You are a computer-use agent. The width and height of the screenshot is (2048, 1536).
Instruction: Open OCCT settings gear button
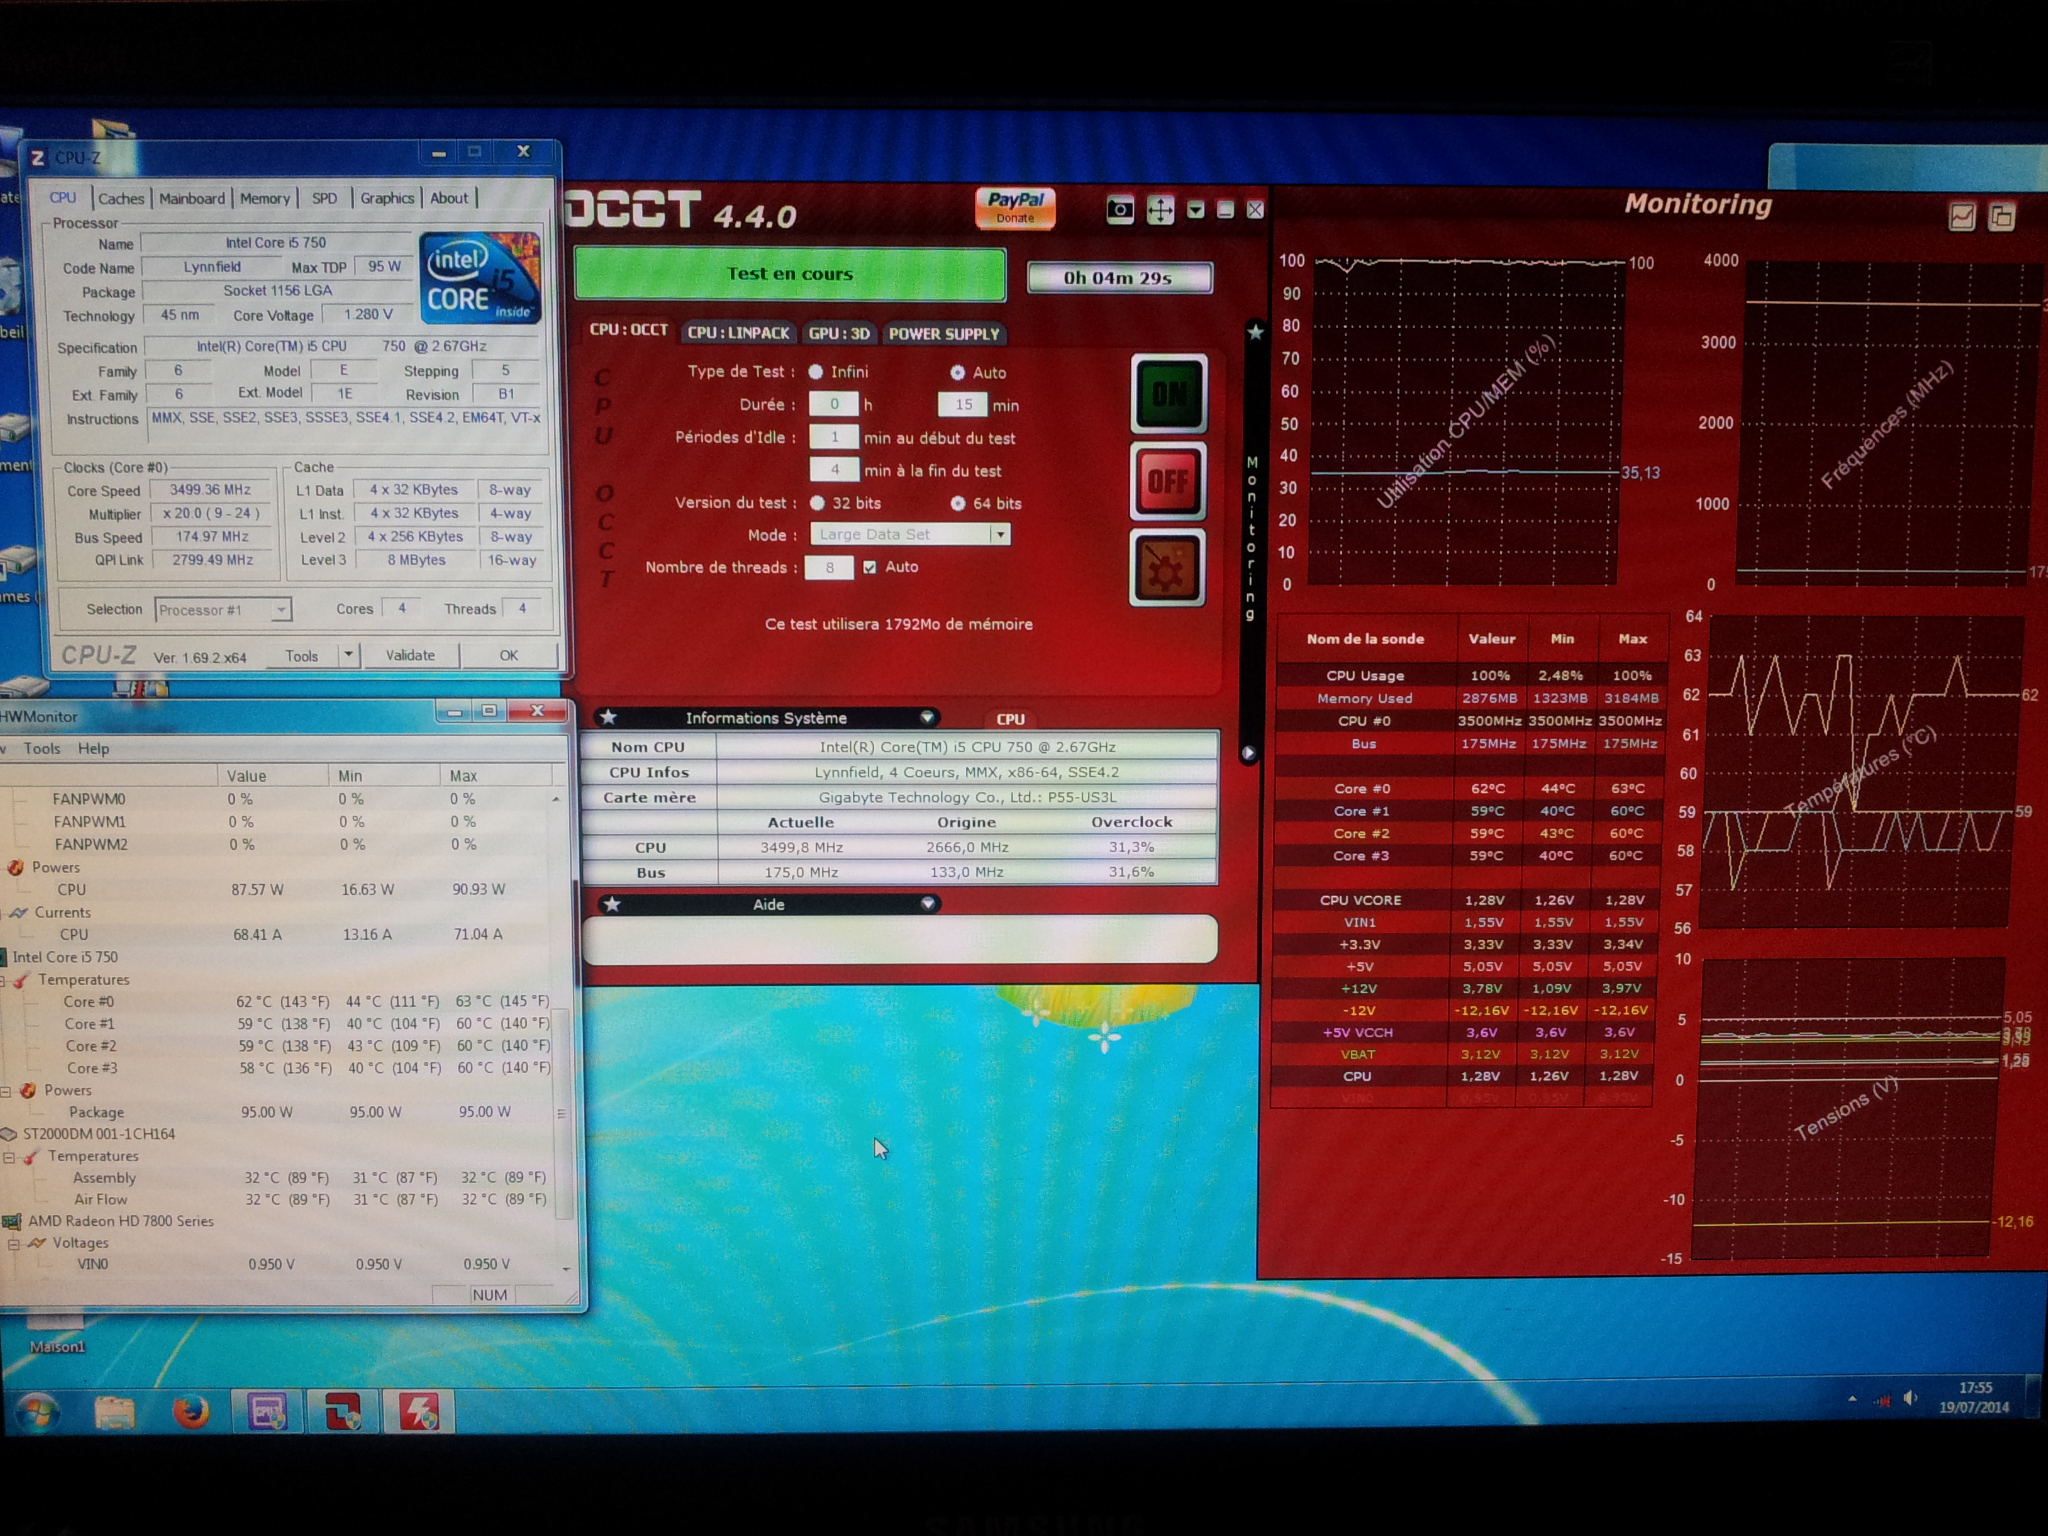click(x=1167, y=568)
